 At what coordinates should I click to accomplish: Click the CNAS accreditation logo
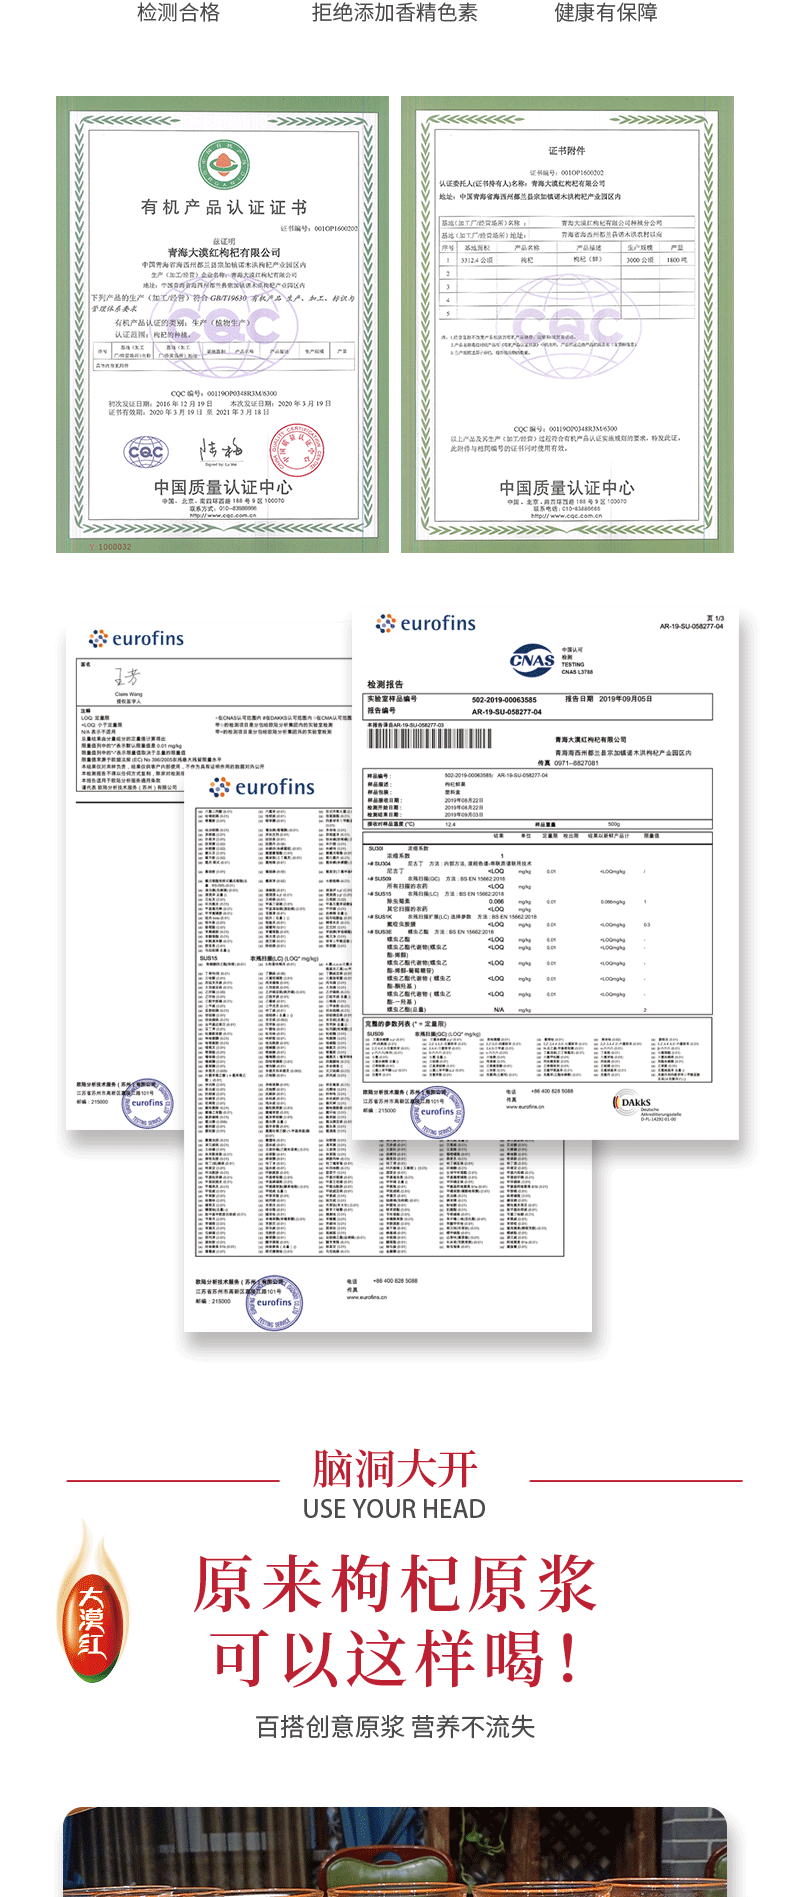coord(532,660)
